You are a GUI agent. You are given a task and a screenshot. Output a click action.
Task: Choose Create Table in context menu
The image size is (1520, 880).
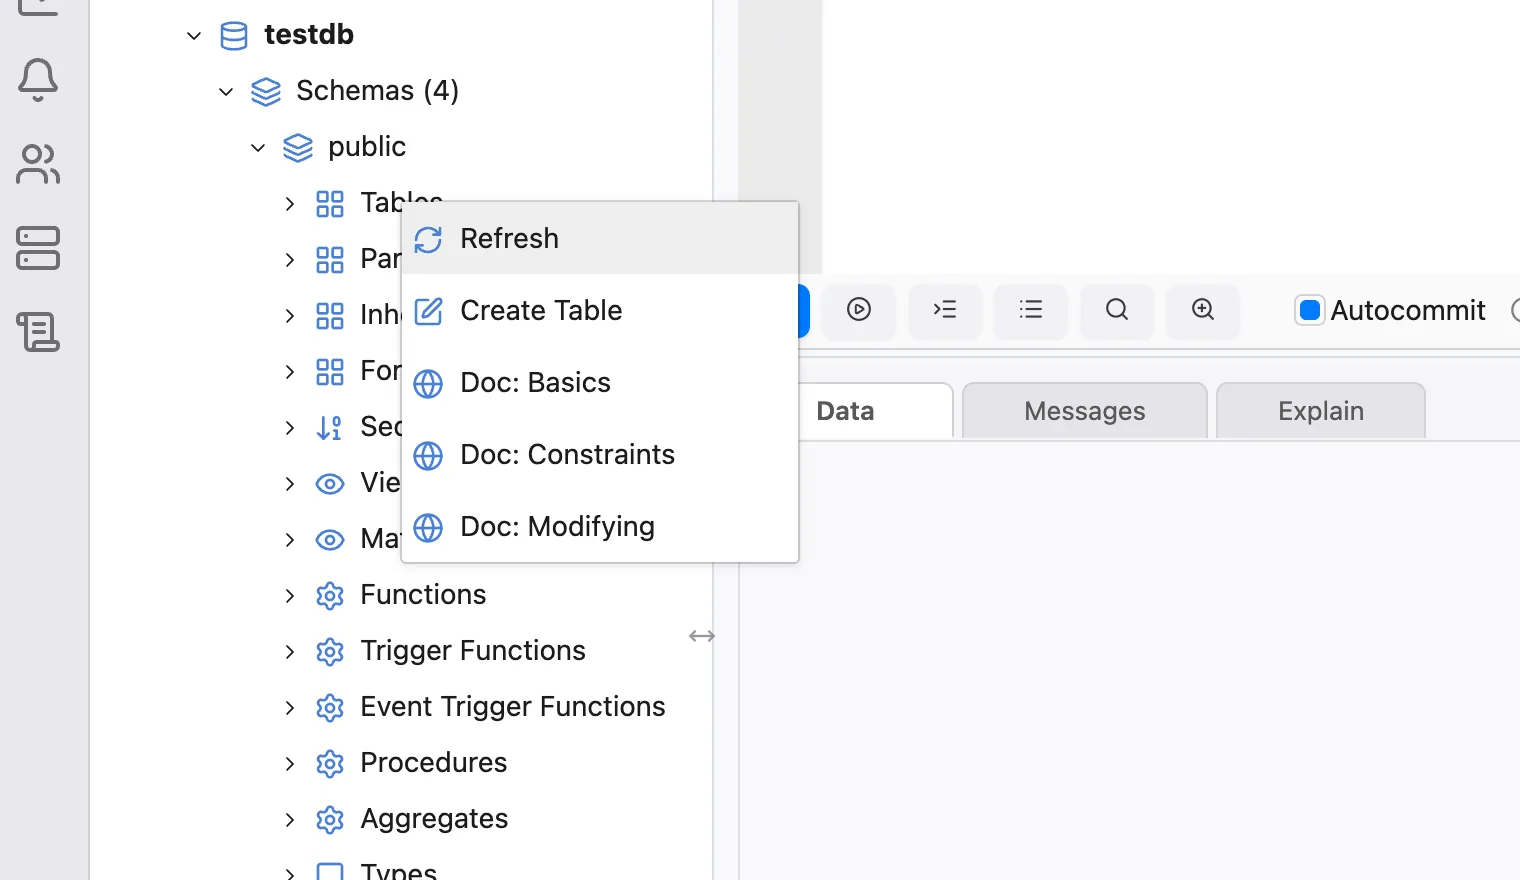coord(600,310)
